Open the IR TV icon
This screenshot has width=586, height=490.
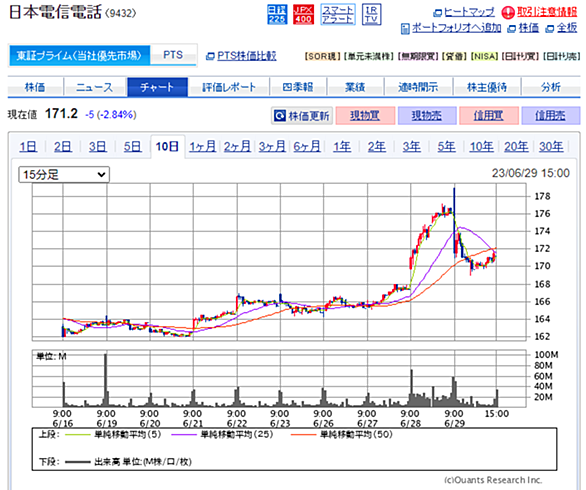point(371,15)
